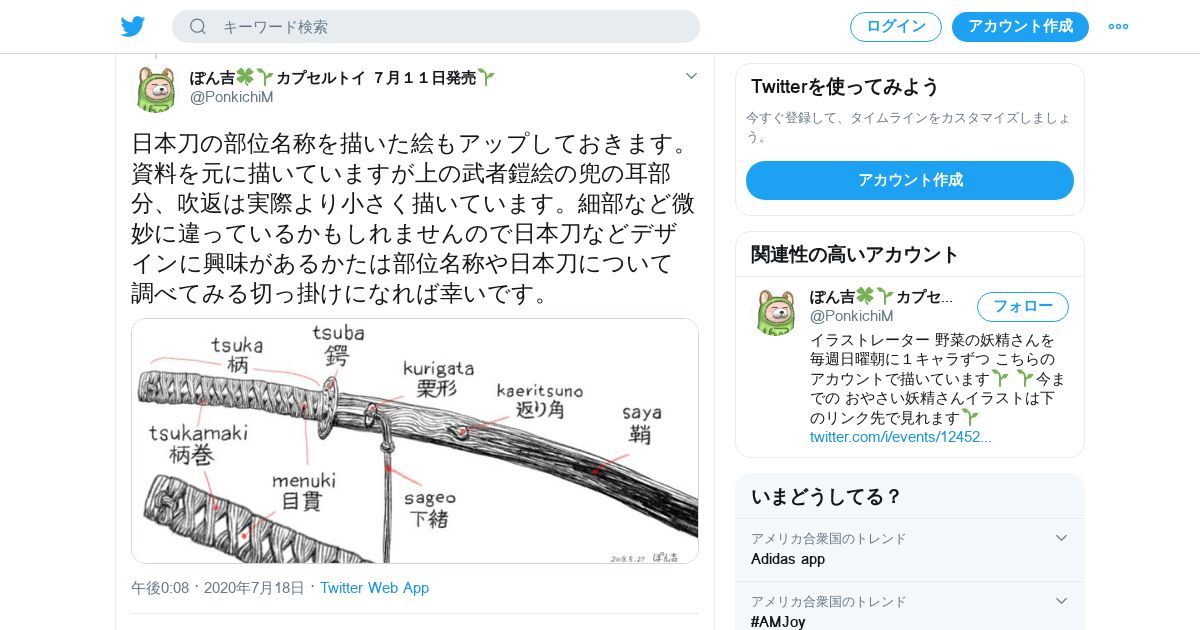Image resolution: width=1200 pixels, height=630 pixels.
Task: Open the #AMJoy trend
Action: (910, 611)
